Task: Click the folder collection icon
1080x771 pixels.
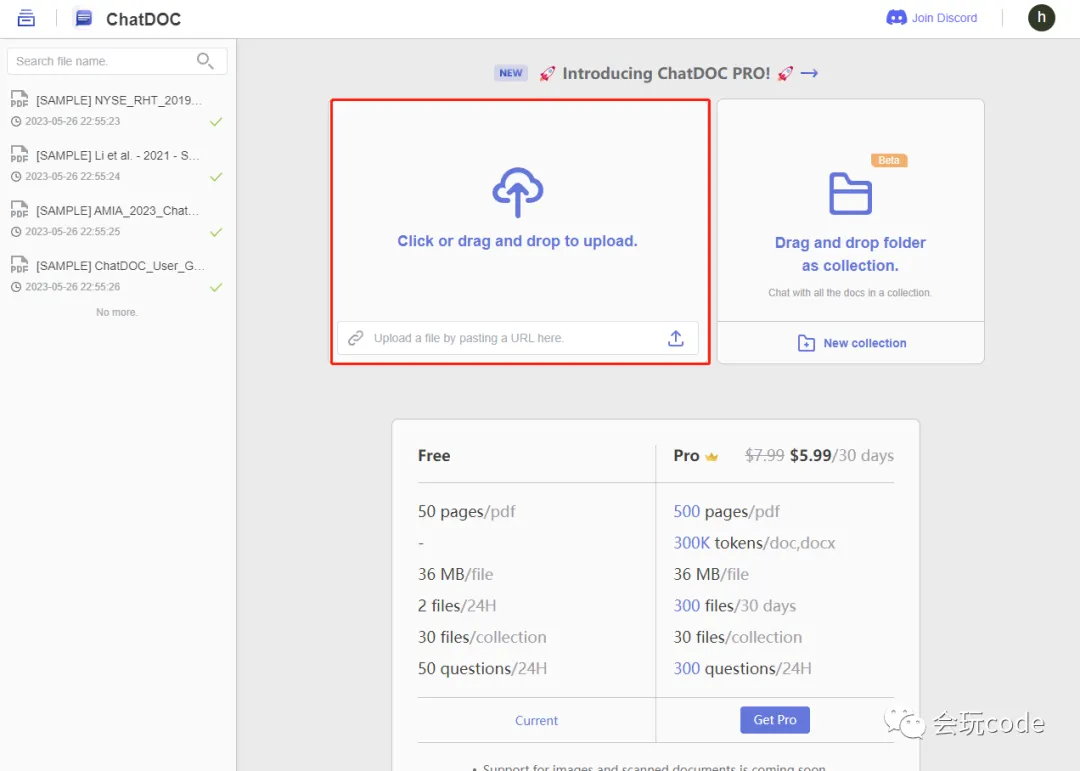Action: pos(850,194)
